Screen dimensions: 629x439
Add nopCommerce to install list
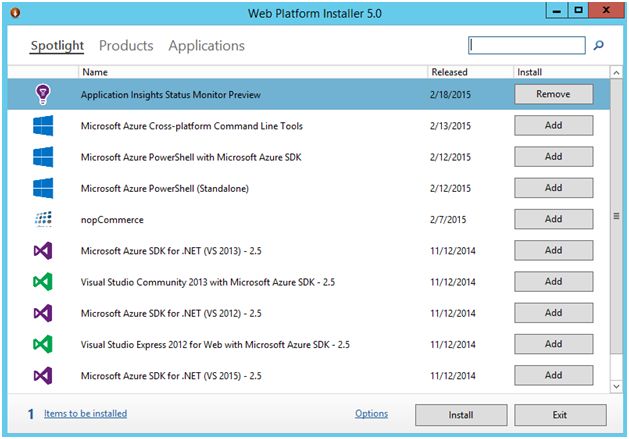tap(553, 218)
